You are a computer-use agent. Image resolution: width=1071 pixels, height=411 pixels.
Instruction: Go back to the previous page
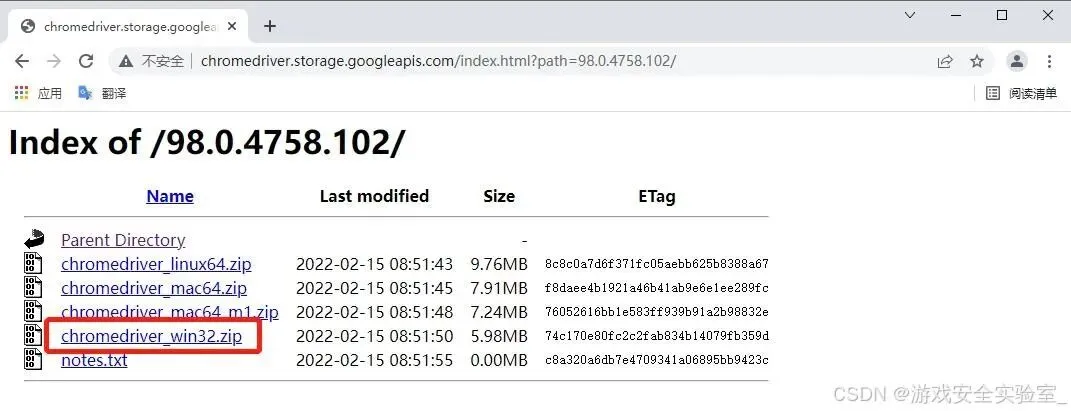coord(22,61)
